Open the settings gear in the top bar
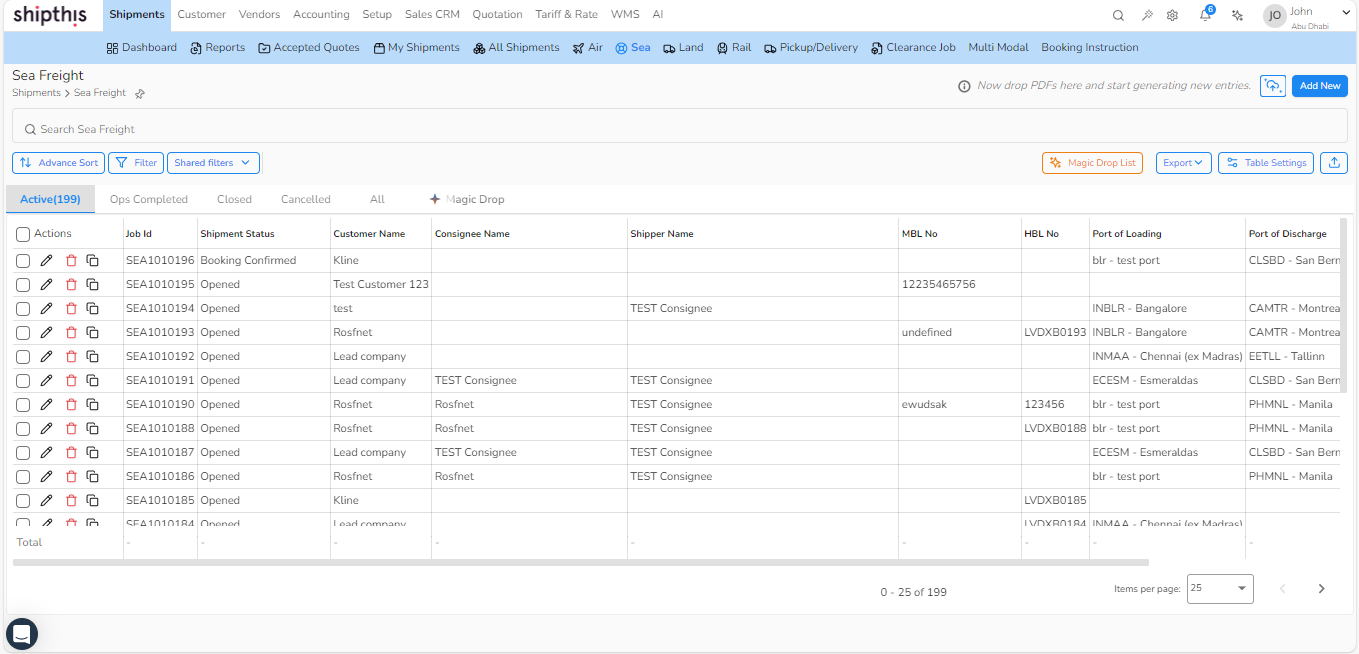 click(1172, 15)
